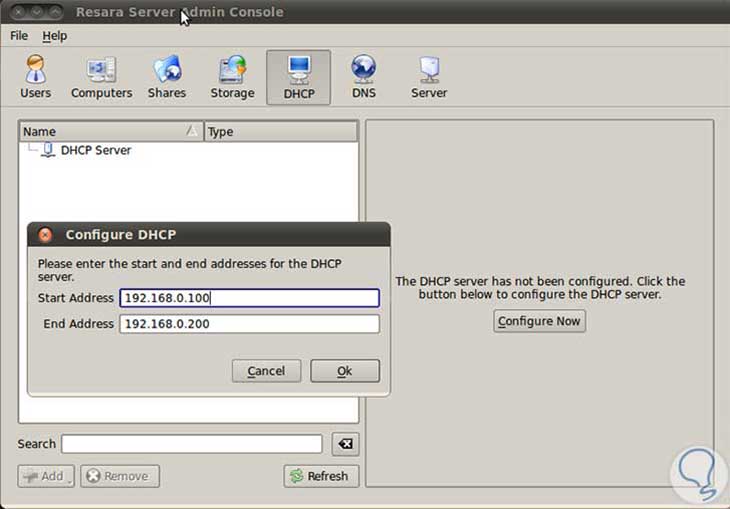The width and height of the screenshot is (730, 509).
Task: Close the Admin Console window
Action: [19, 12]
